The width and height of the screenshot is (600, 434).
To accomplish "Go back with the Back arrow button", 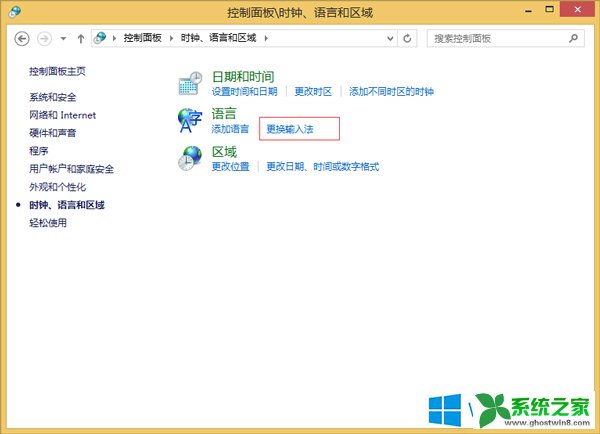I will (x=22, y=38).
